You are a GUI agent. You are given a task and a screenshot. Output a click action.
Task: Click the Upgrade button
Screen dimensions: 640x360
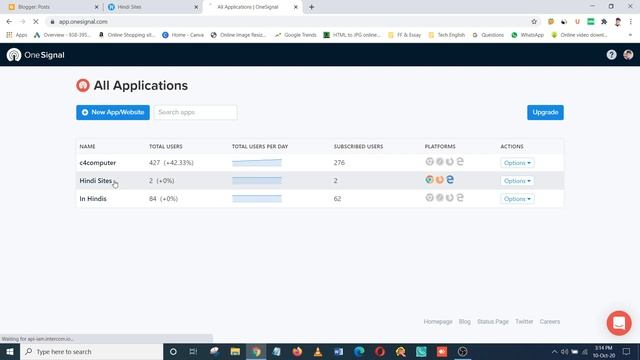point(545,112)
